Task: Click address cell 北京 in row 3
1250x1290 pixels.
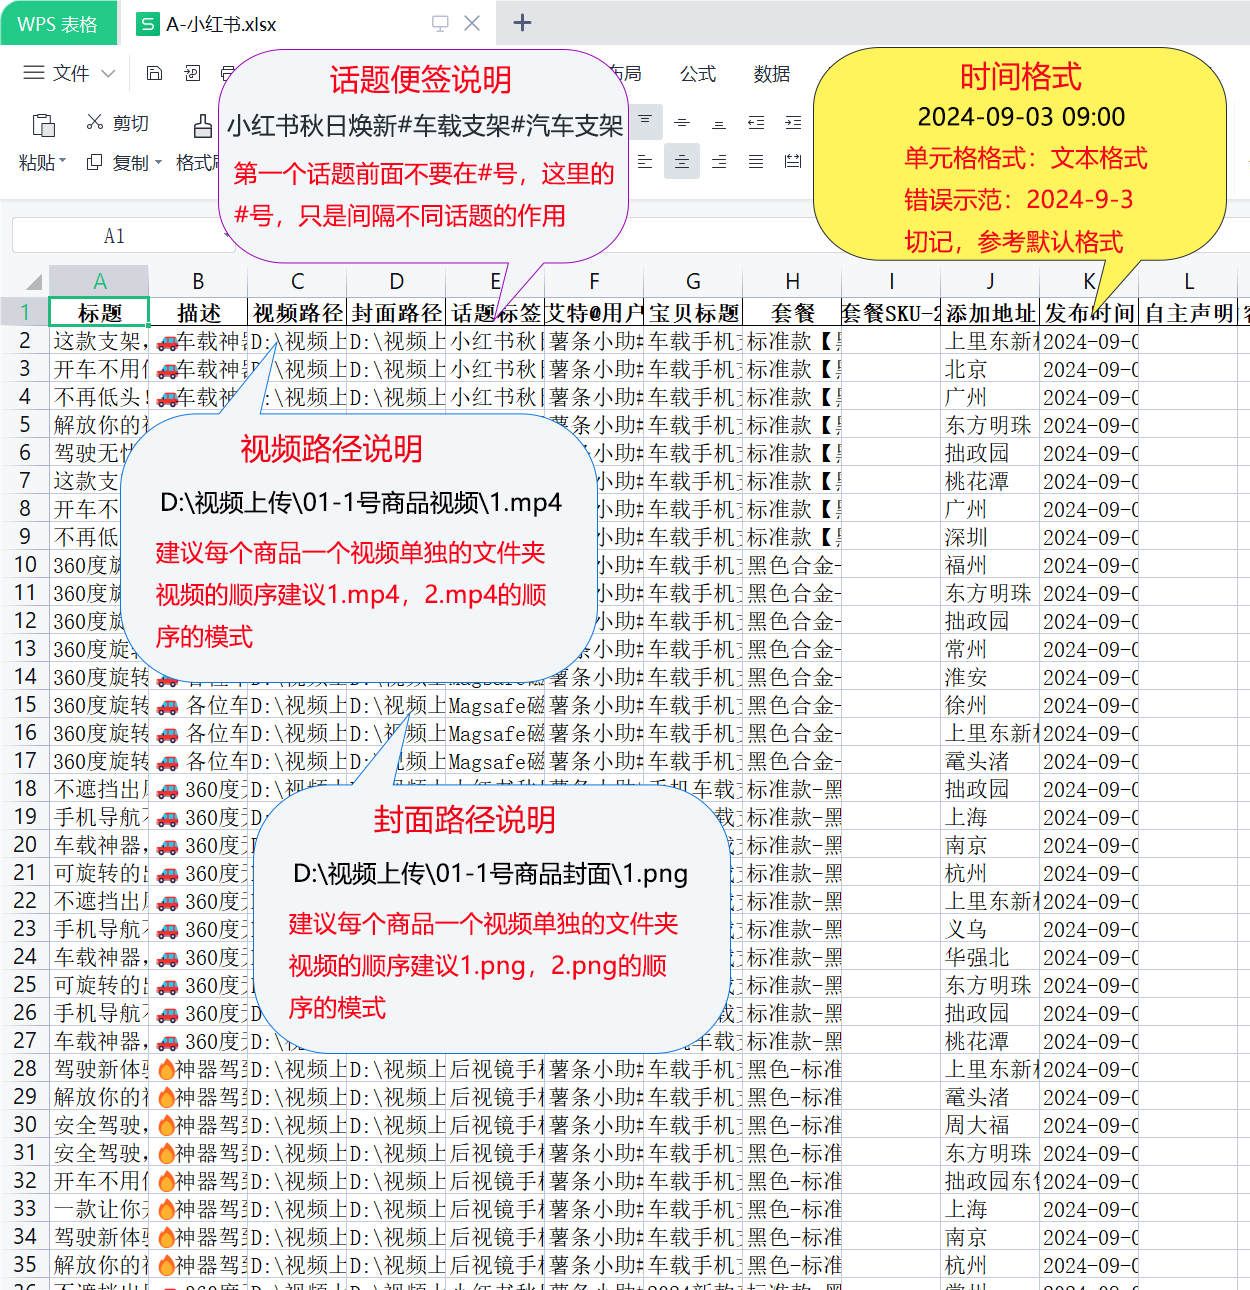Action: click(990, 369)
